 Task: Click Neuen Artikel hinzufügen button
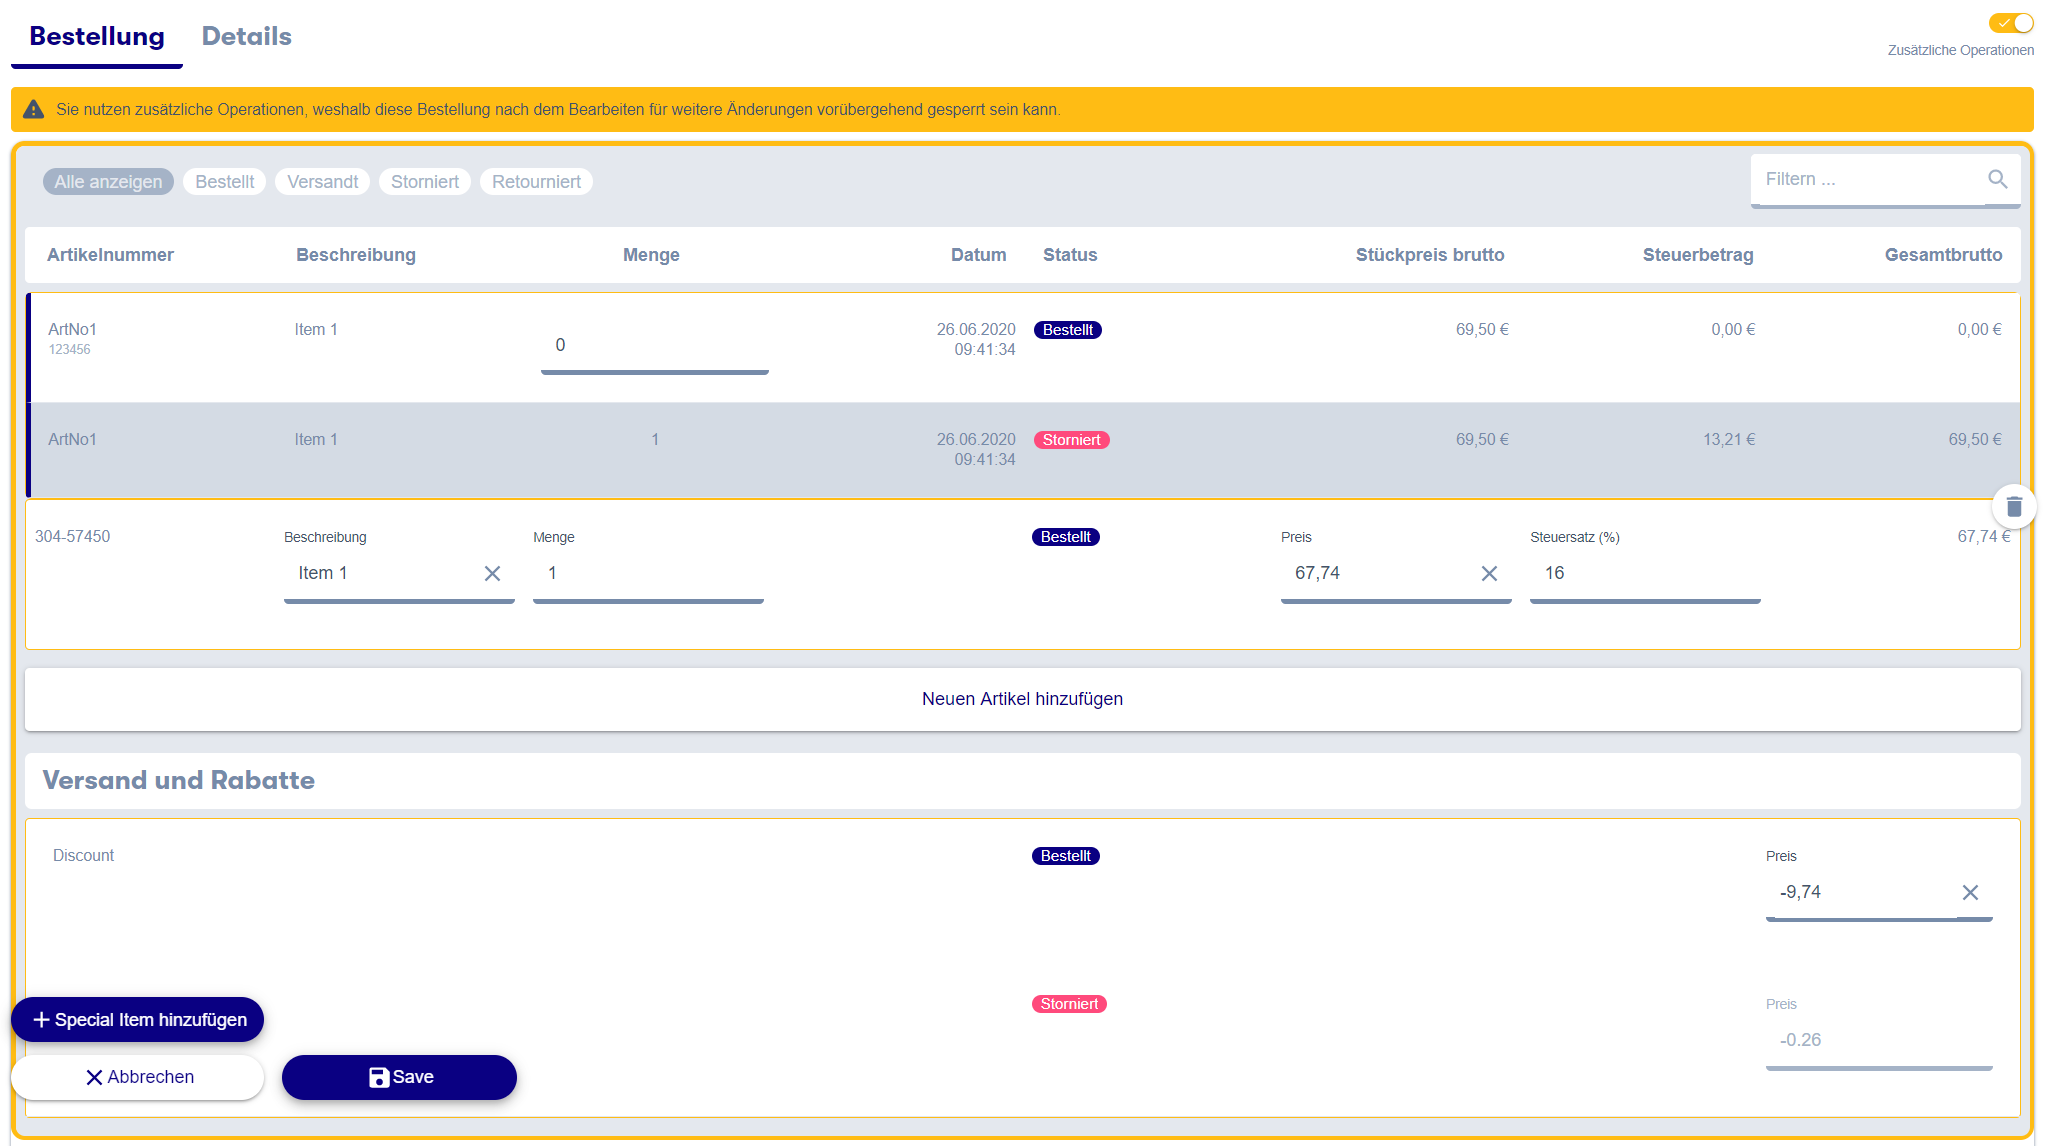pyautogui.click(x=1022, y=699)
